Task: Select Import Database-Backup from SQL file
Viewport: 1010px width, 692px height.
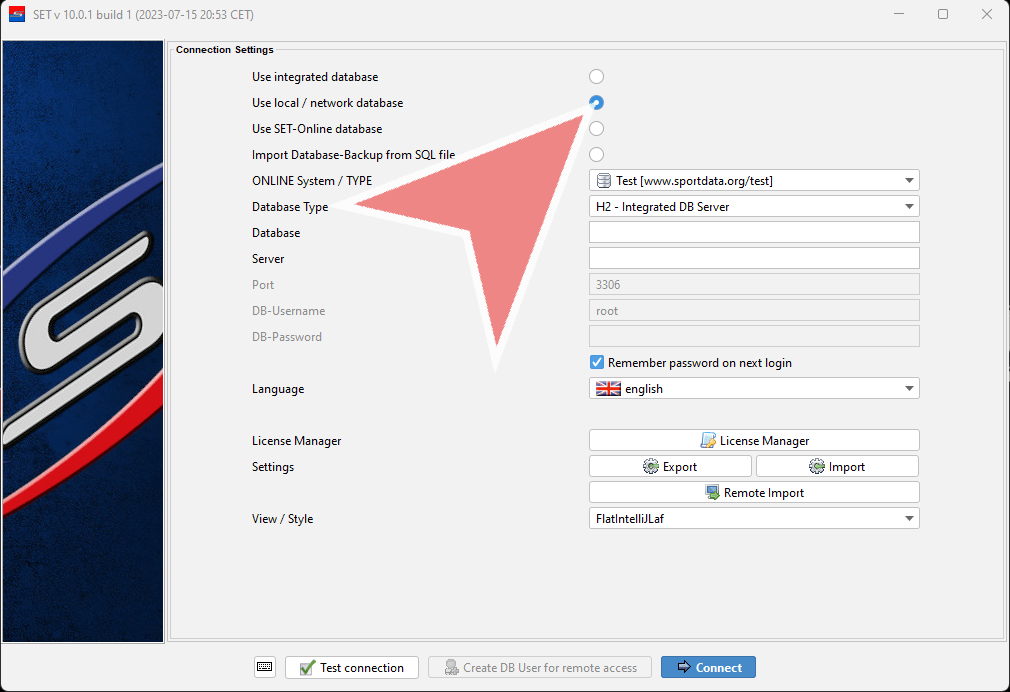Action: point(597,154)
